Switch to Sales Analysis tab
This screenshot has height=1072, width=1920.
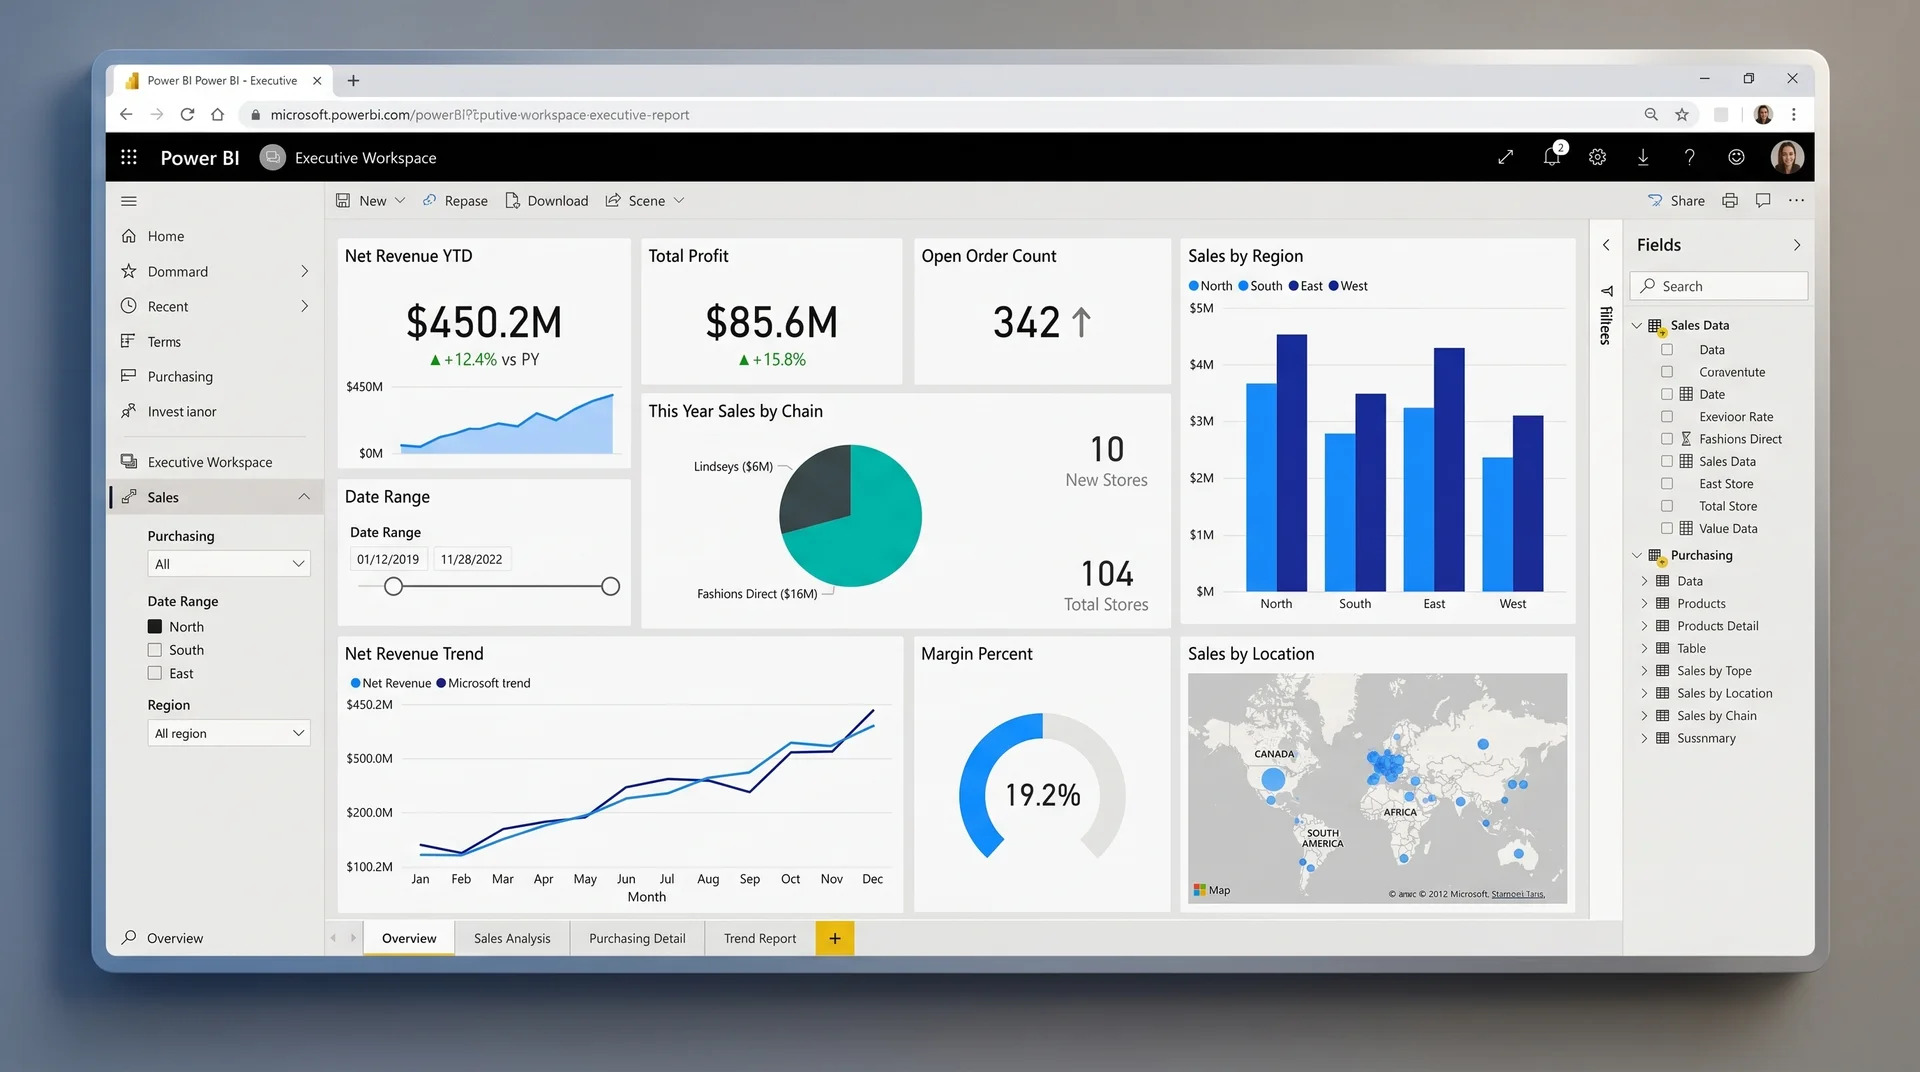click(512, 938)
